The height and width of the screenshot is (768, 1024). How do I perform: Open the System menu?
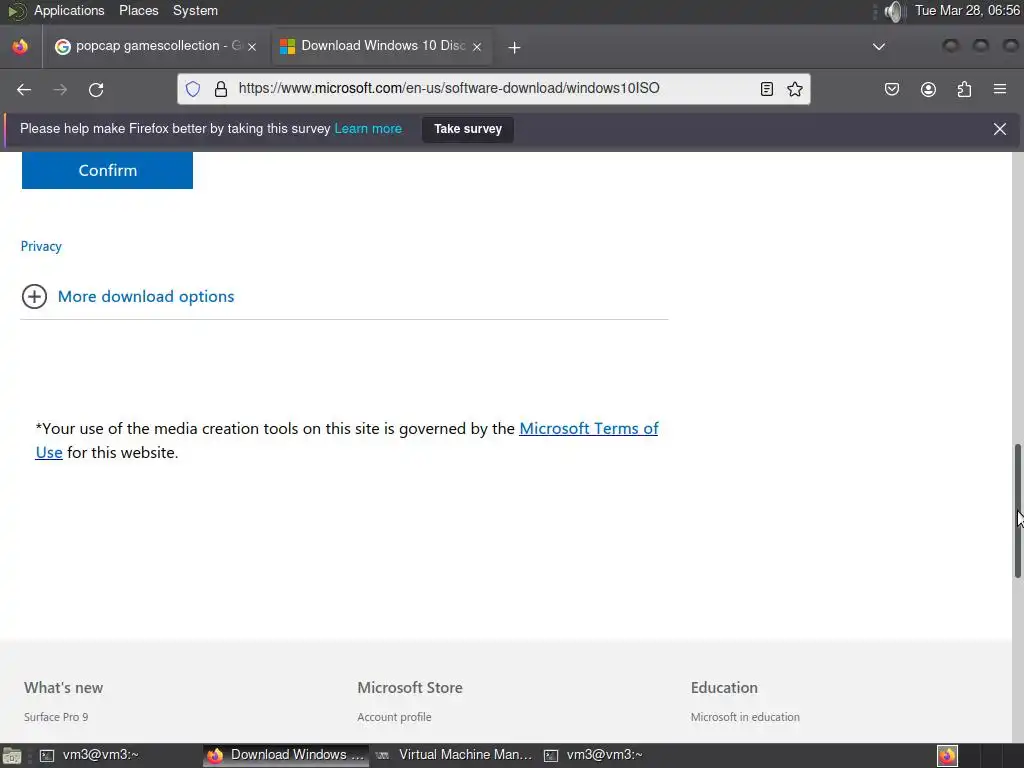tap(195, 11)
